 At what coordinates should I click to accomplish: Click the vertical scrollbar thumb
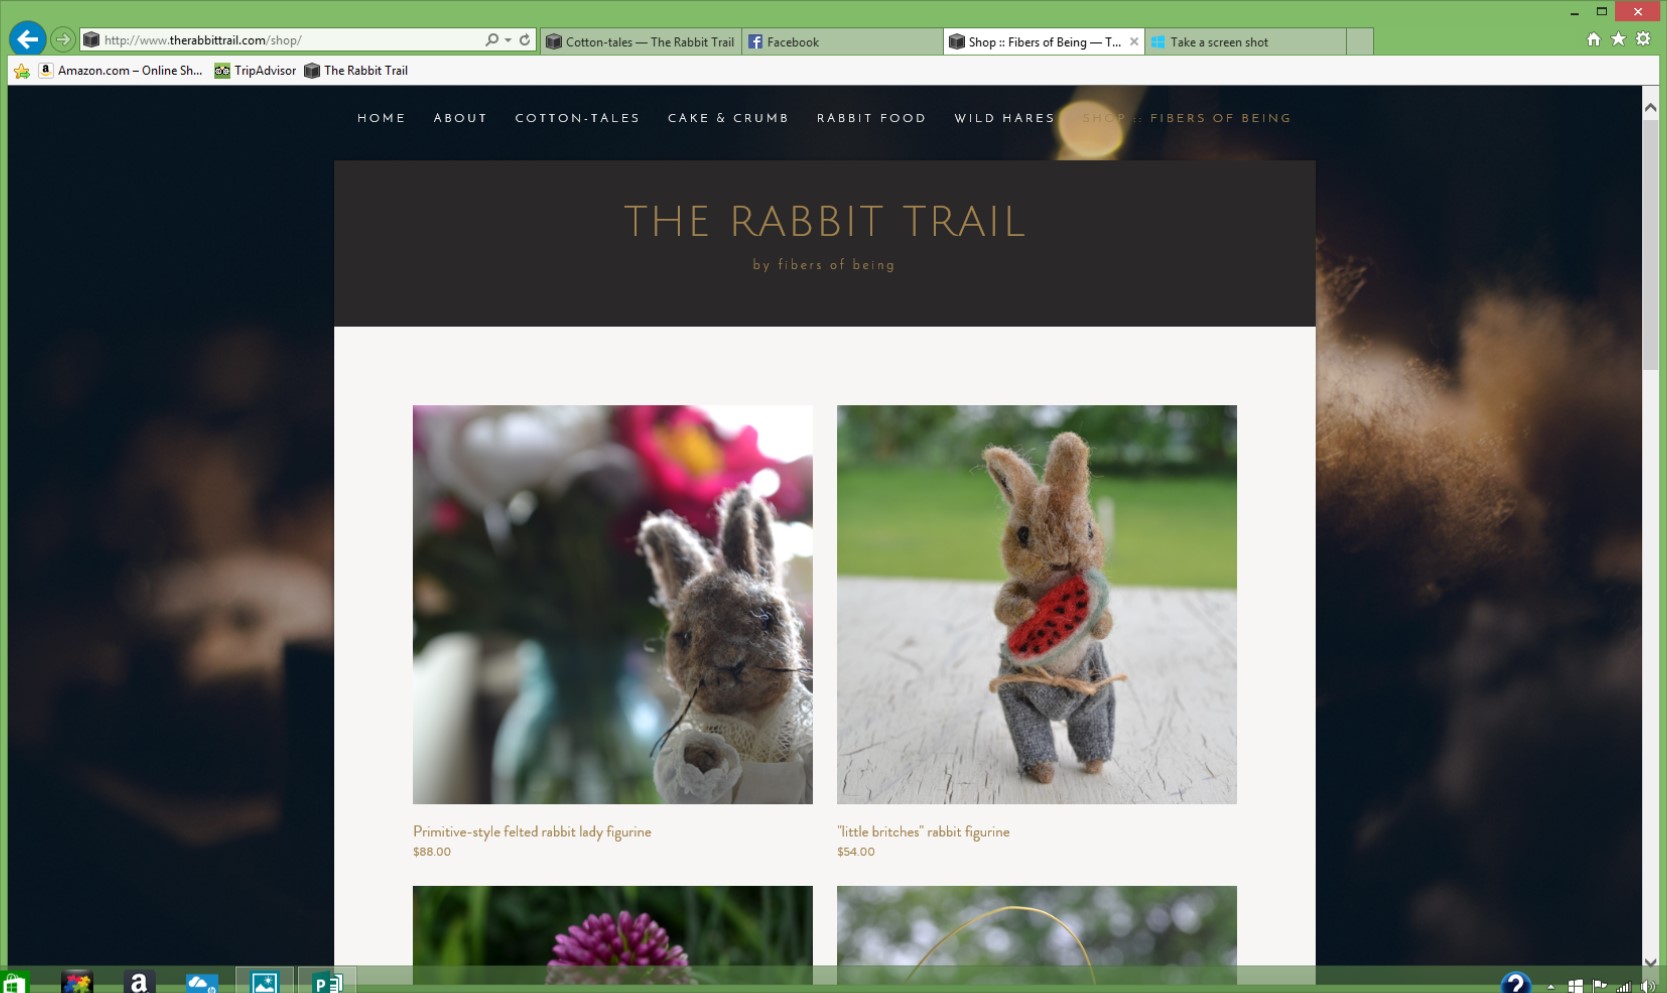pyautogui.click(x=1650, y=245)
